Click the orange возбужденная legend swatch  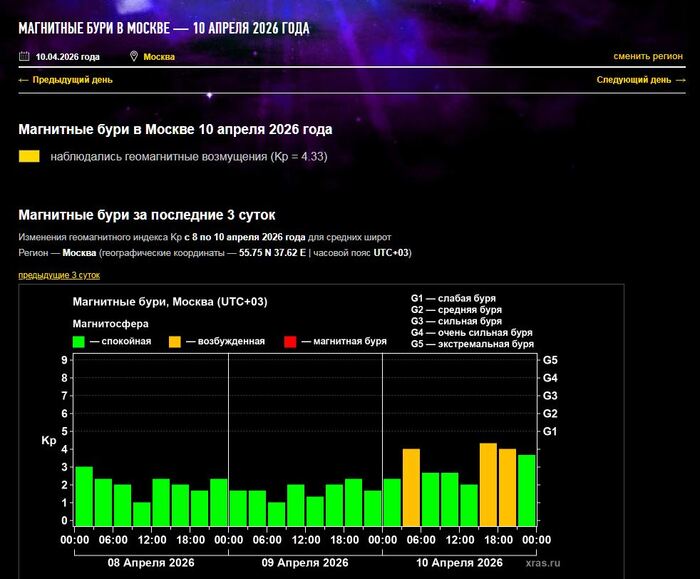point(174,342)
